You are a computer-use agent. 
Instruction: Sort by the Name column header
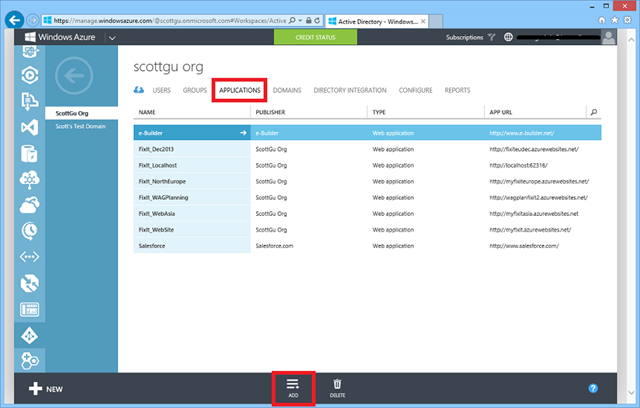click(x=147, y=112)
